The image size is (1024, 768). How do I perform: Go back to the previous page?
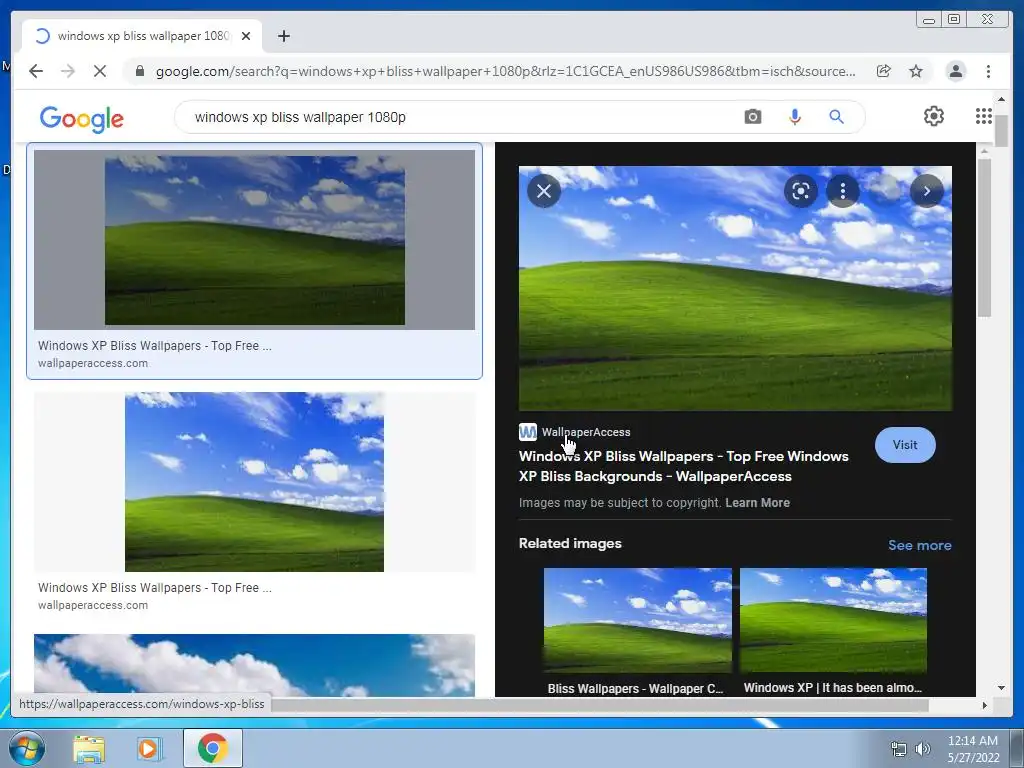(x=36, y=71)
